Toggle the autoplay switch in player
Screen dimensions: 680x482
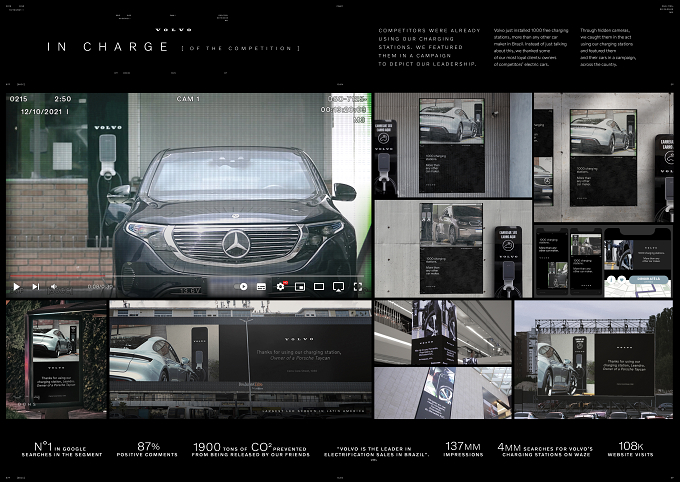coord(241,287)
